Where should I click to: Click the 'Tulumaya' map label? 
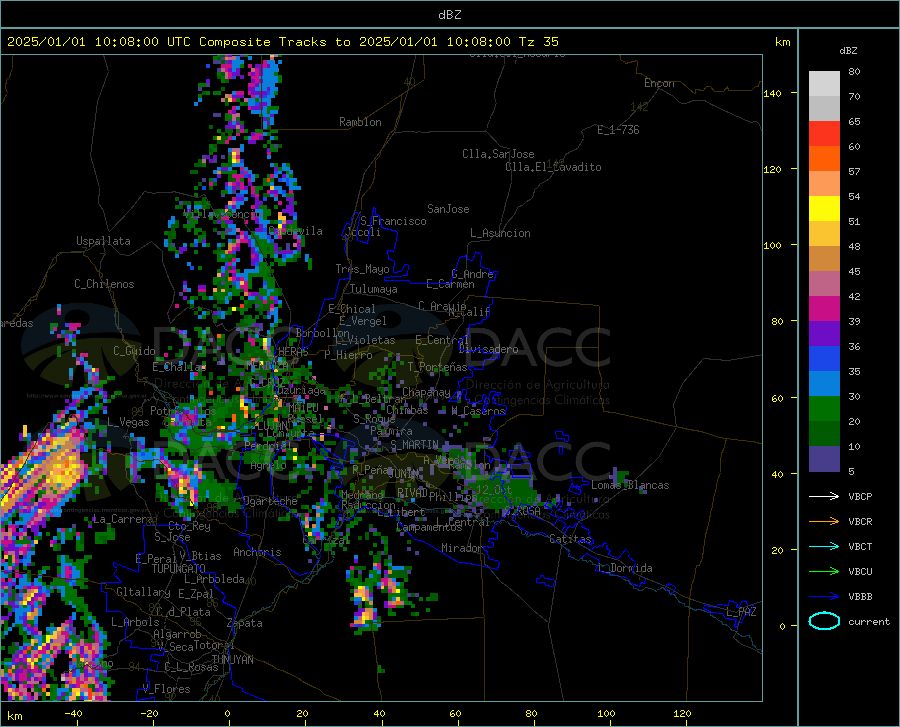pyautogui.click(x=374, y=289)
